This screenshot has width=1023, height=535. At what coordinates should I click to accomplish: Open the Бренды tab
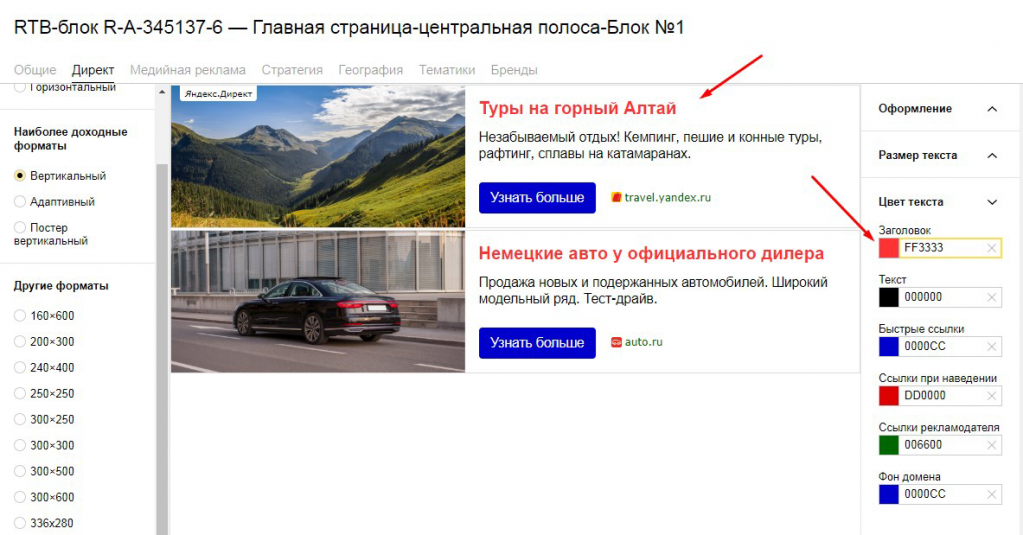(514, 70)
